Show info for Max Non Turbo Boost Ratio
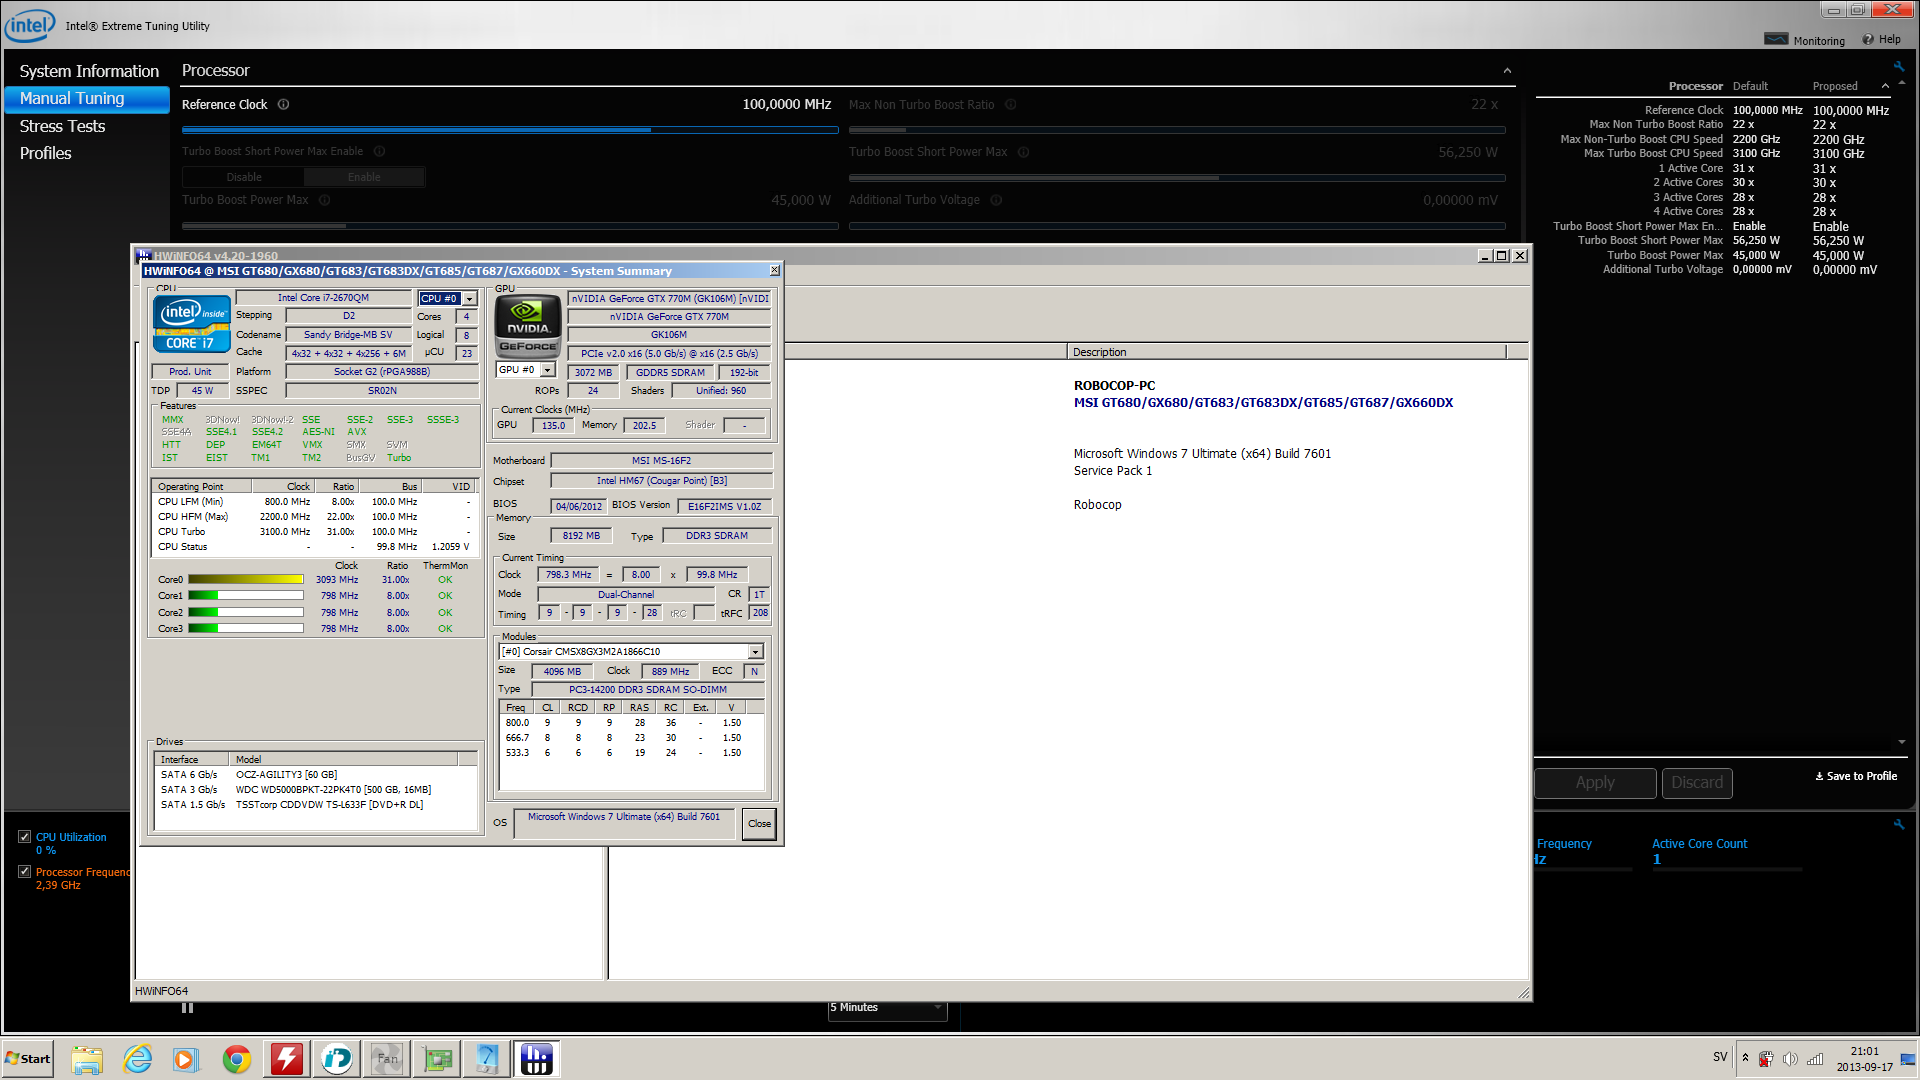 (1011, 104)
